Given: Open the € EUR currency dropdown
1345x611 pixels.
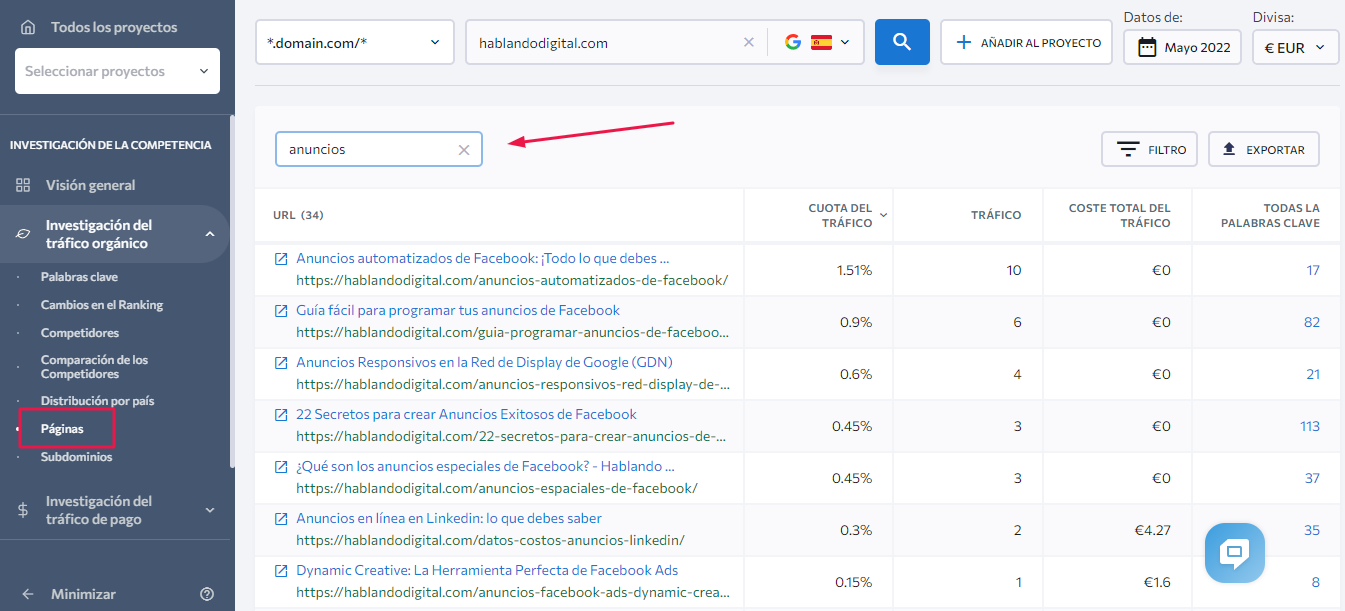Looking at the screenshot, I should 1296,47.
